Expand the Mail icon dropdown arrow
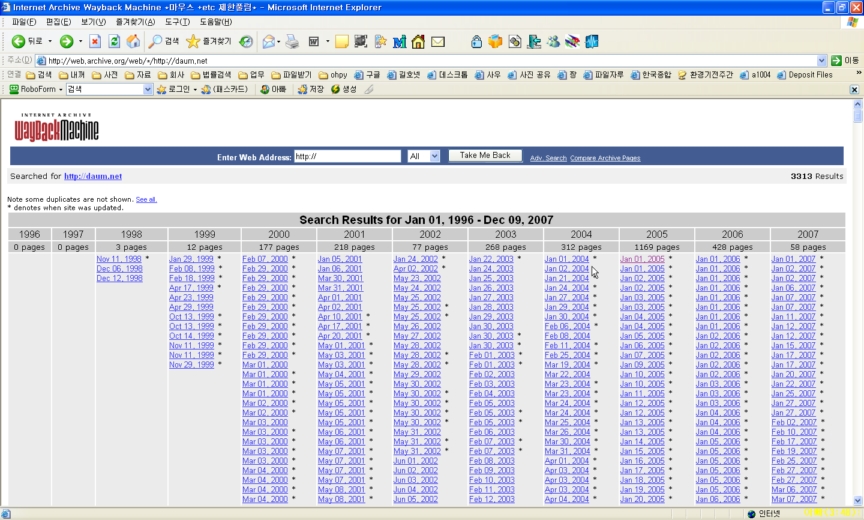Viewport: 864px width, 520px height. coord(278,42)
